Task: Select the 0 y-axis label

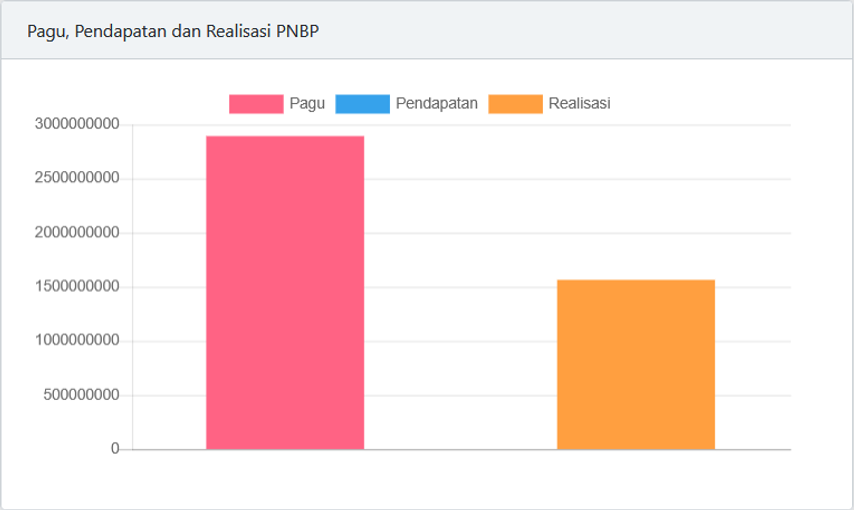Action: (x=115, y=449)
